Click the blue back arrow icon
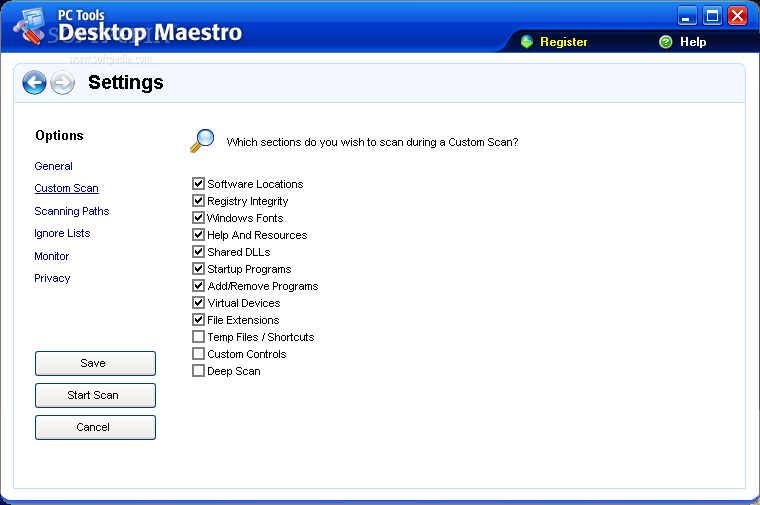Screen dimensions: 760x505 [34, 83]
